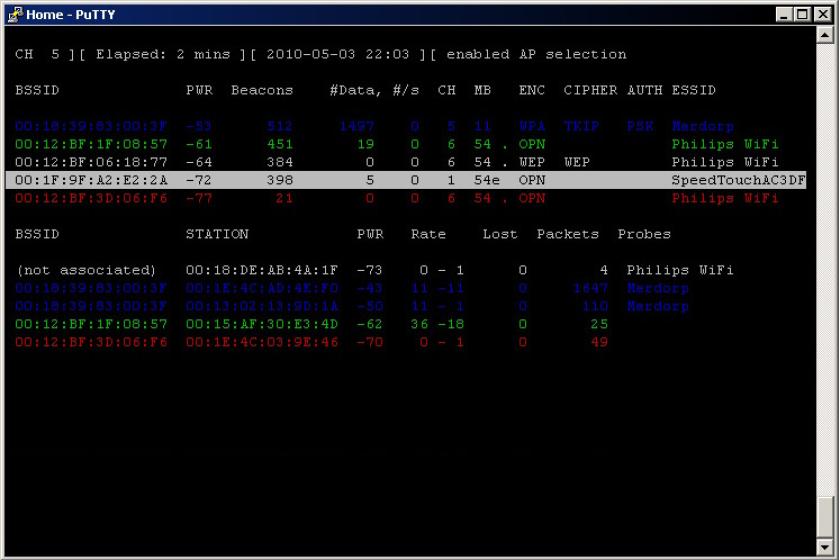Click the 'MB' column header
Viewport: 840px width, 560px height.
click(x=482, y=91)
